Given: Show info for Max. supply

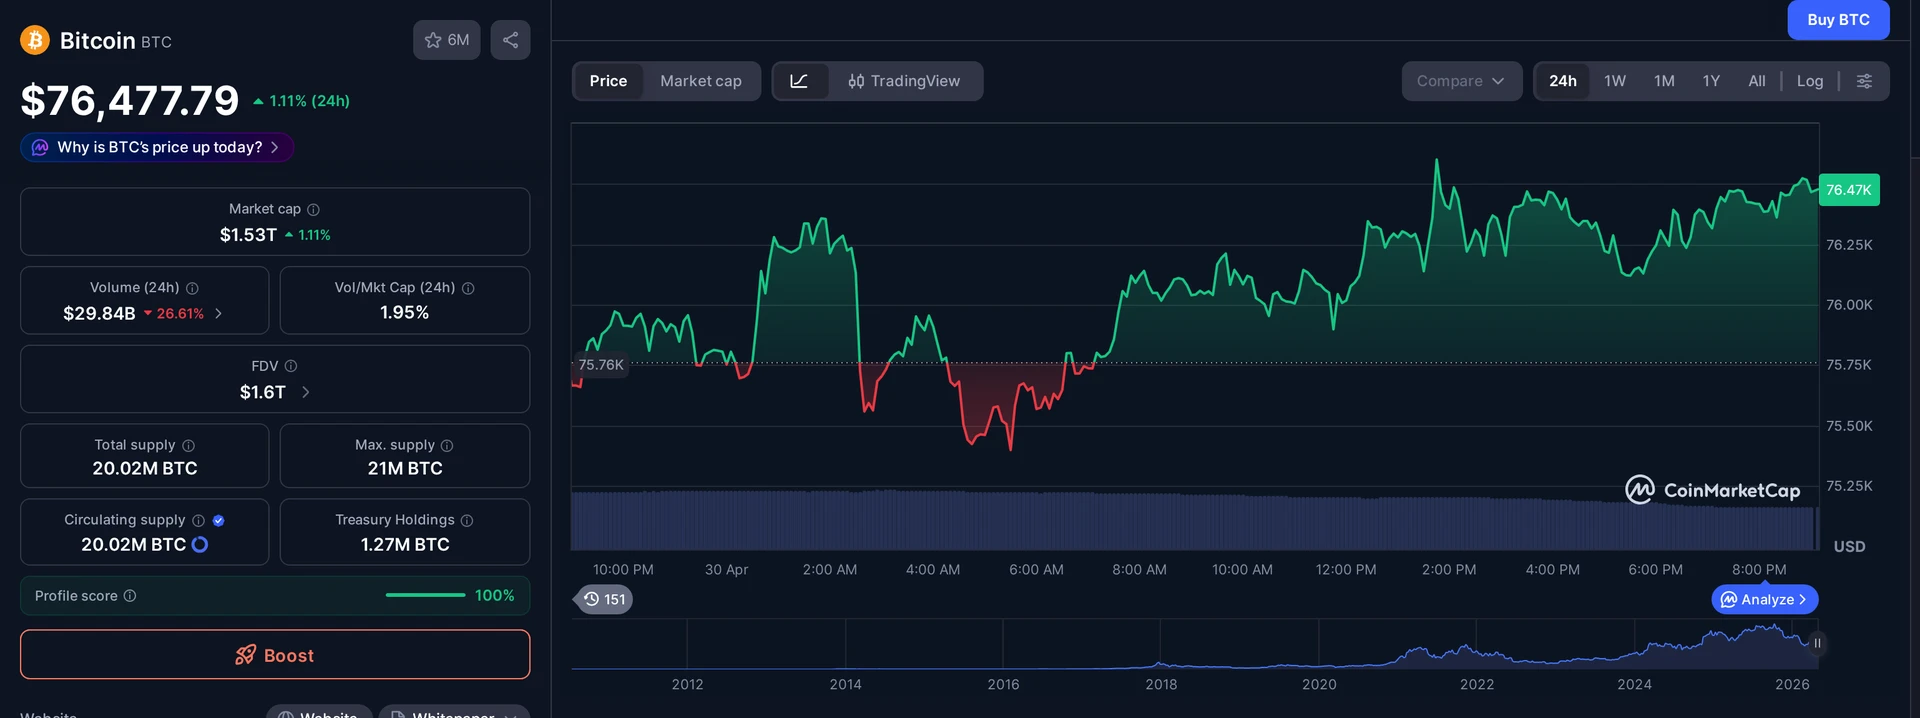Looking at the screenshot, I should pos(447,445).
